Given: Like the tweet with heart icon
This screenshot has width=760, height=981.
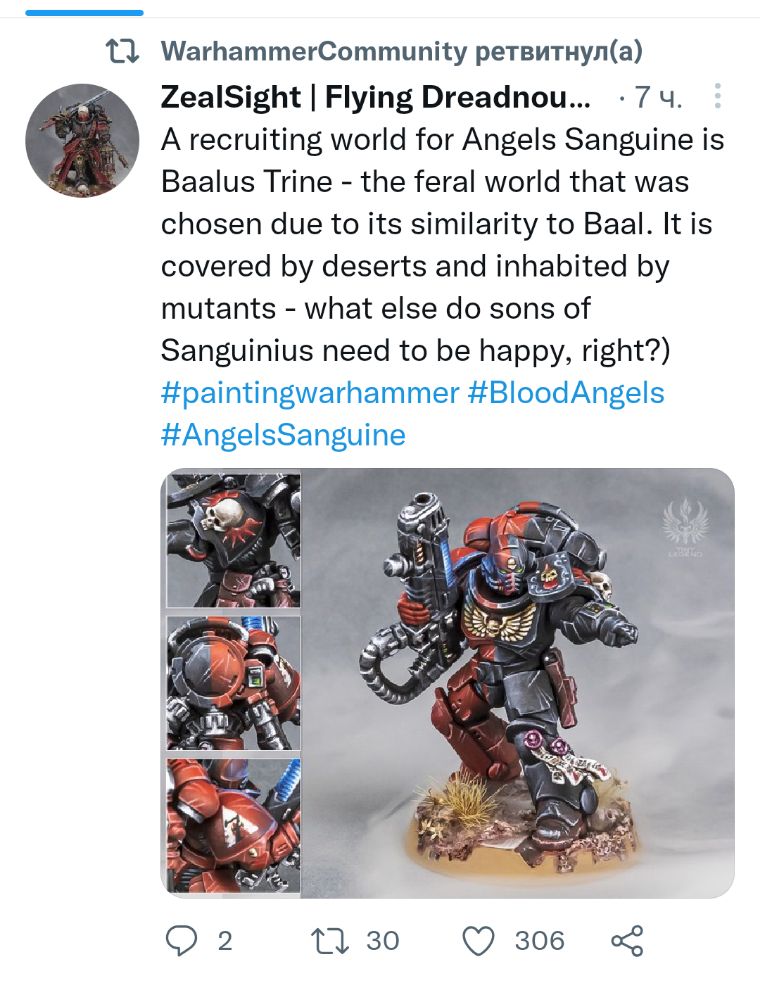Looking at the screenshot, I should (479, 940).
